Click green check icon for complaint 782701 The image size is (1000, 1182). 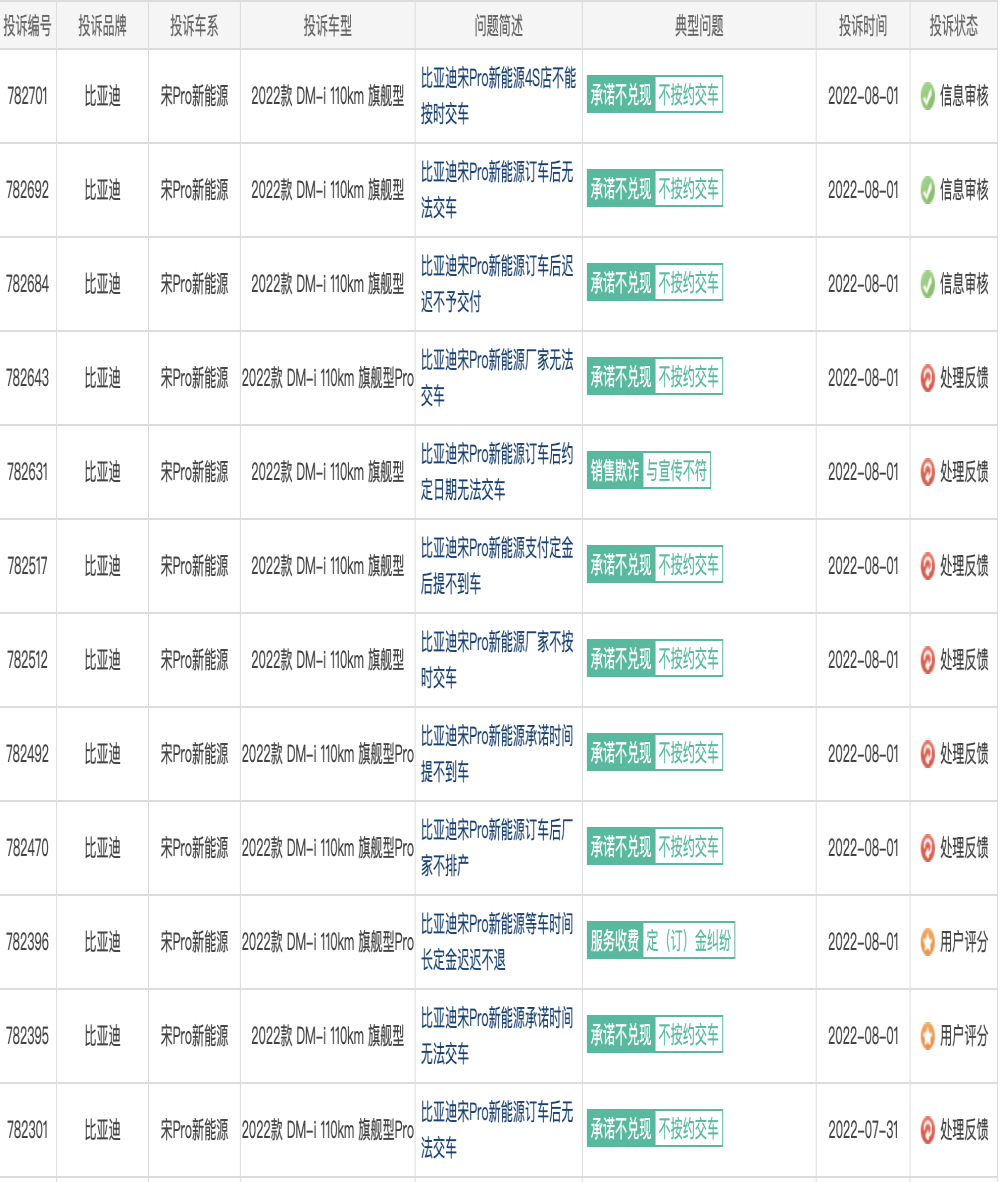coord(928,96)
